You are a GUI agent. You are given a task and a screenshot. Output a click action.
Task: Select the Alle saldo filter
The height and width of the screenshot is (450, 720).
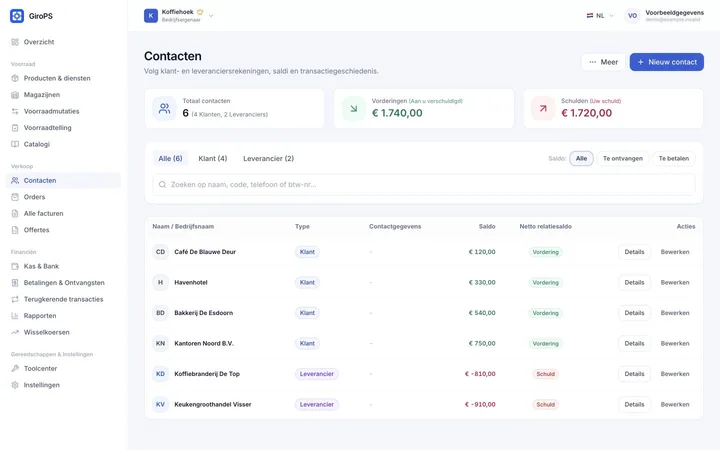pos(581,159)
